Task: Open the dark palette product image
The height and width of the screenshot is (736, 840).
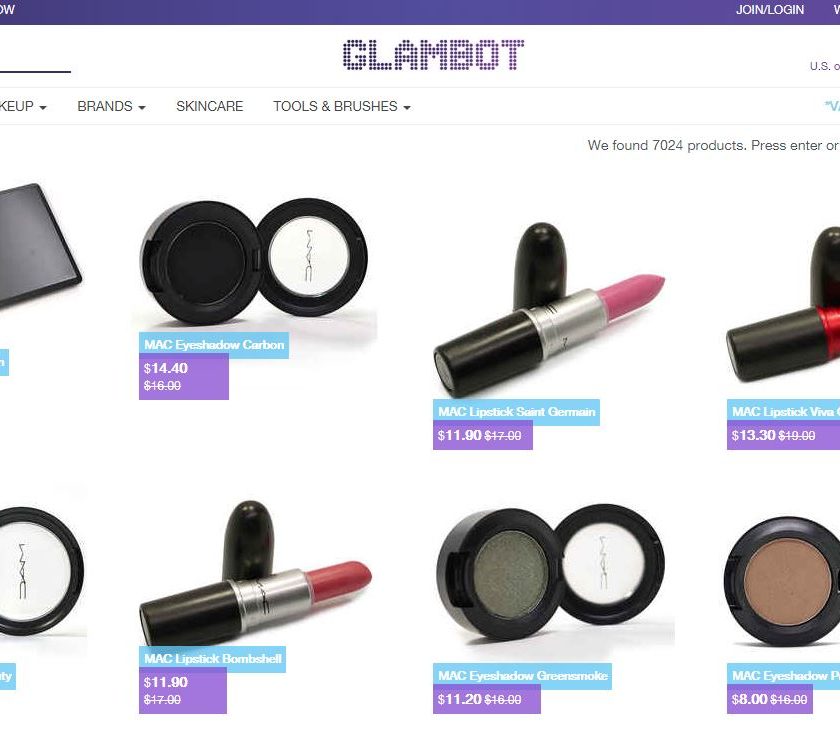Action: coord(39,247)
